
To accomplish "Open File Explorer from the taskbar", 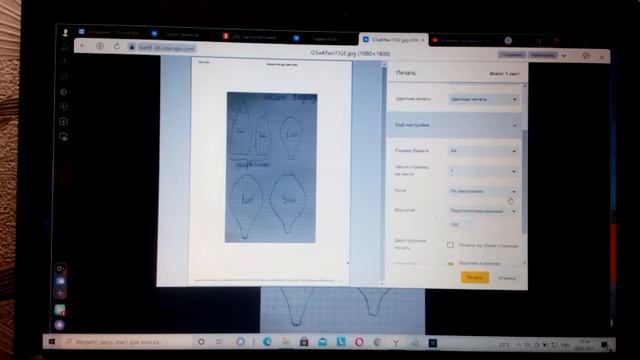I will pyautogui.click(x=286, y=342).
